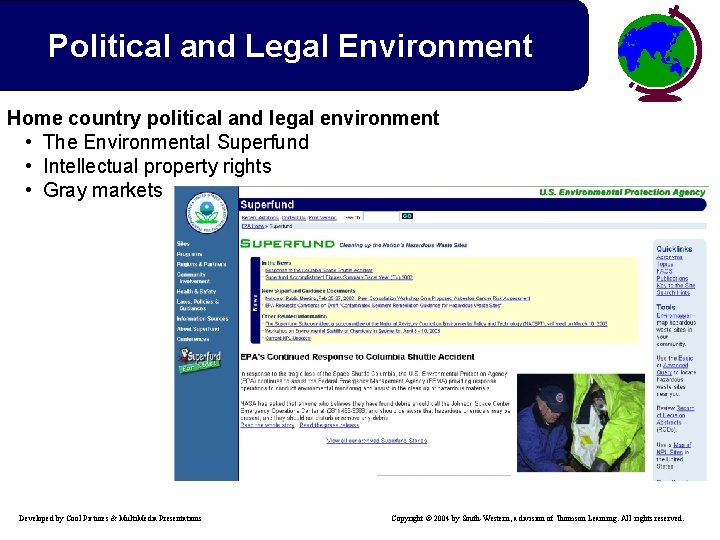Click the EPA Home breadcrumb link
720x540 pixels.
253,226
